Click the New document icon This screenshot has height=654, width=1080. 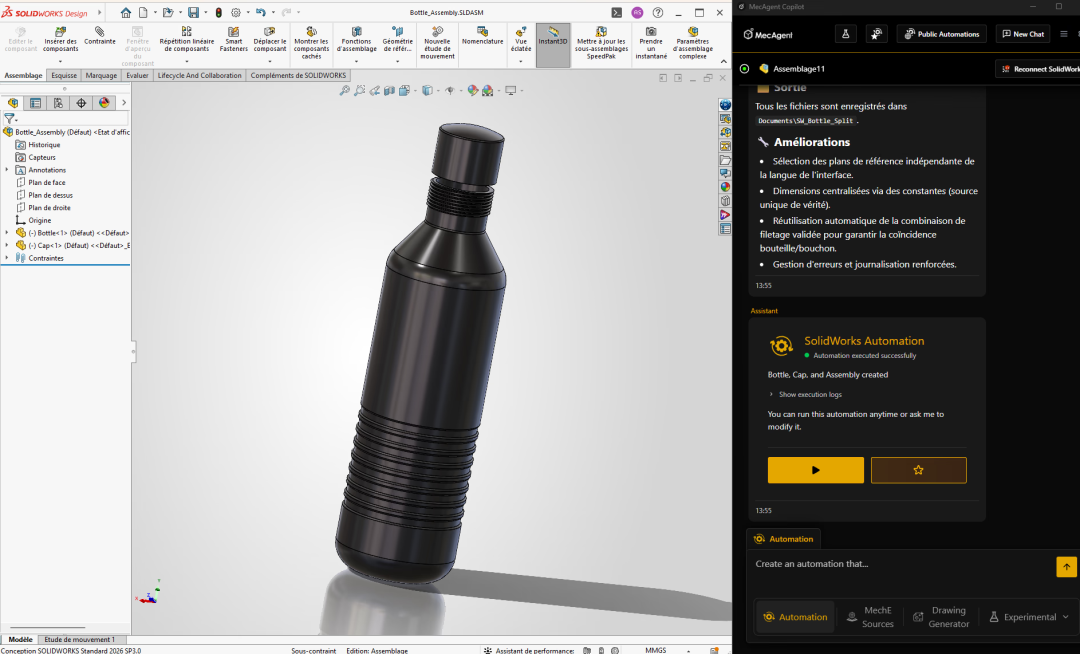tap(143, 12)
